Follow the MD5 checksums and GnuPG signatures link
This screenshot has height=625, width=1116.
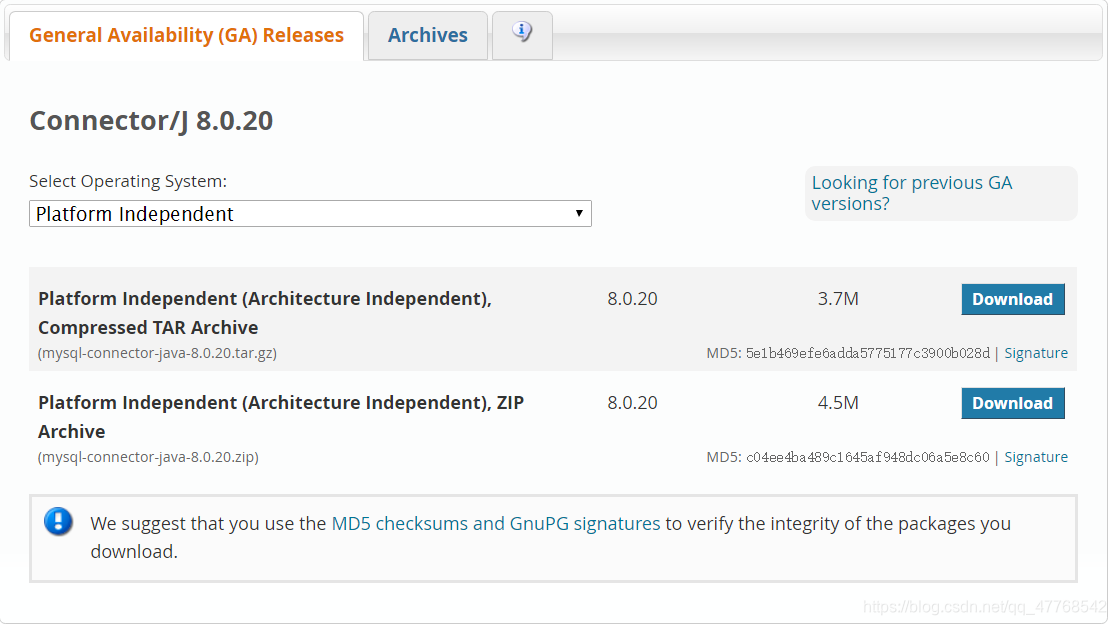(496, 523)
